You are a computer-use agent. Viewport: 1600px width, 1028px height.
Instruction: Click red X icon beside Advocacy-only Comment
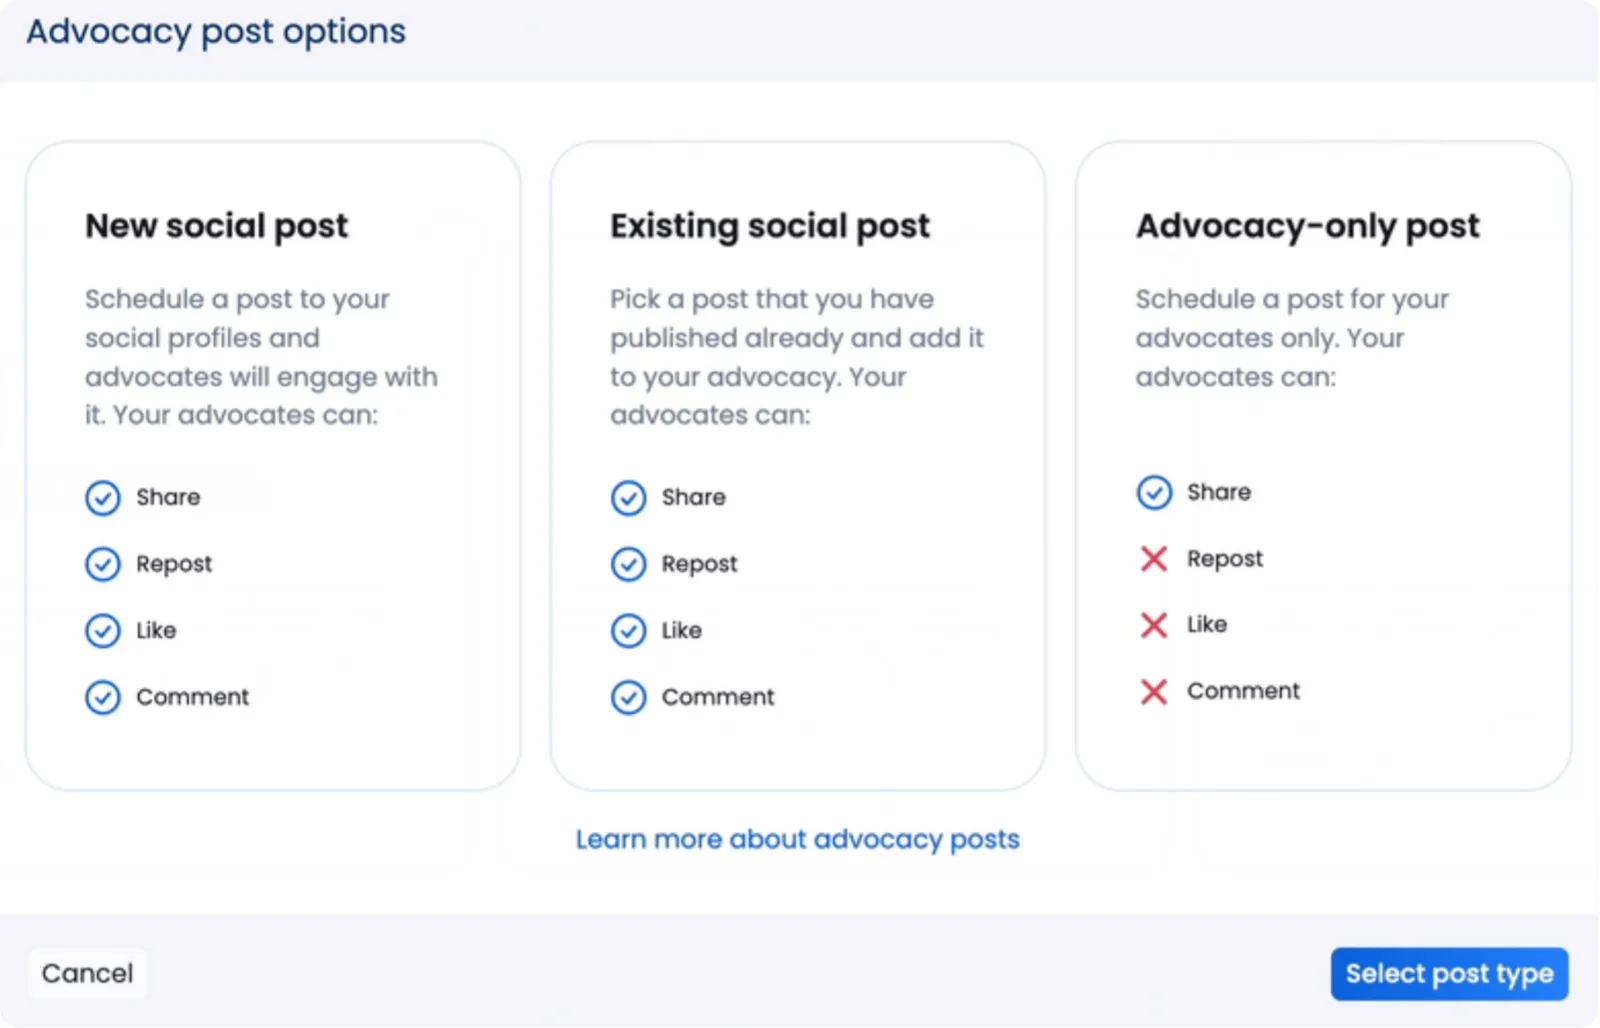click(x=1154, y=691)
